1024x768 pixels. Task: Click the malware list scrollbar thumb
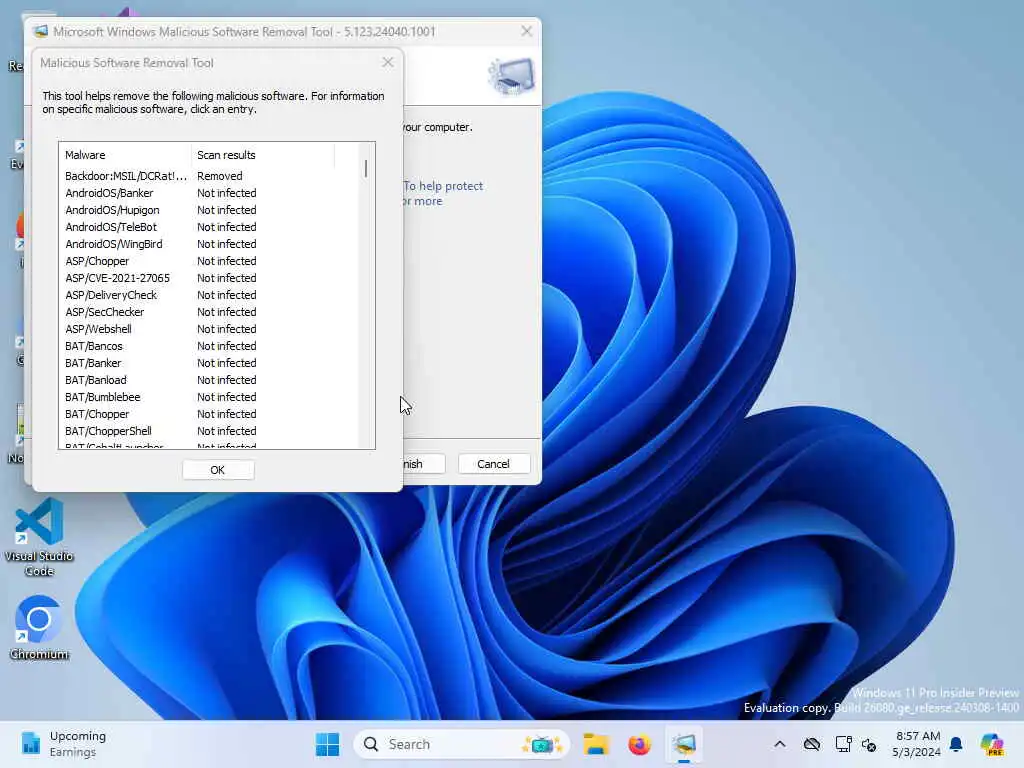pos(366,168)
